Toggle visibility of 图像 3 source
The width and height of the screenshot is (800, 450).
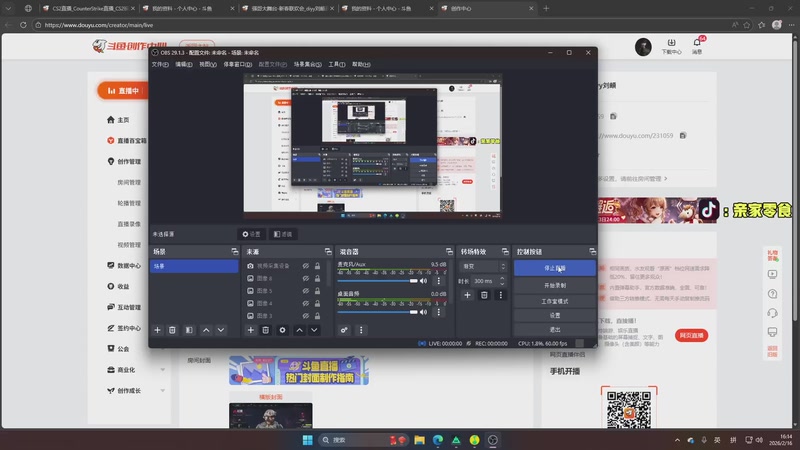point(306,316)
